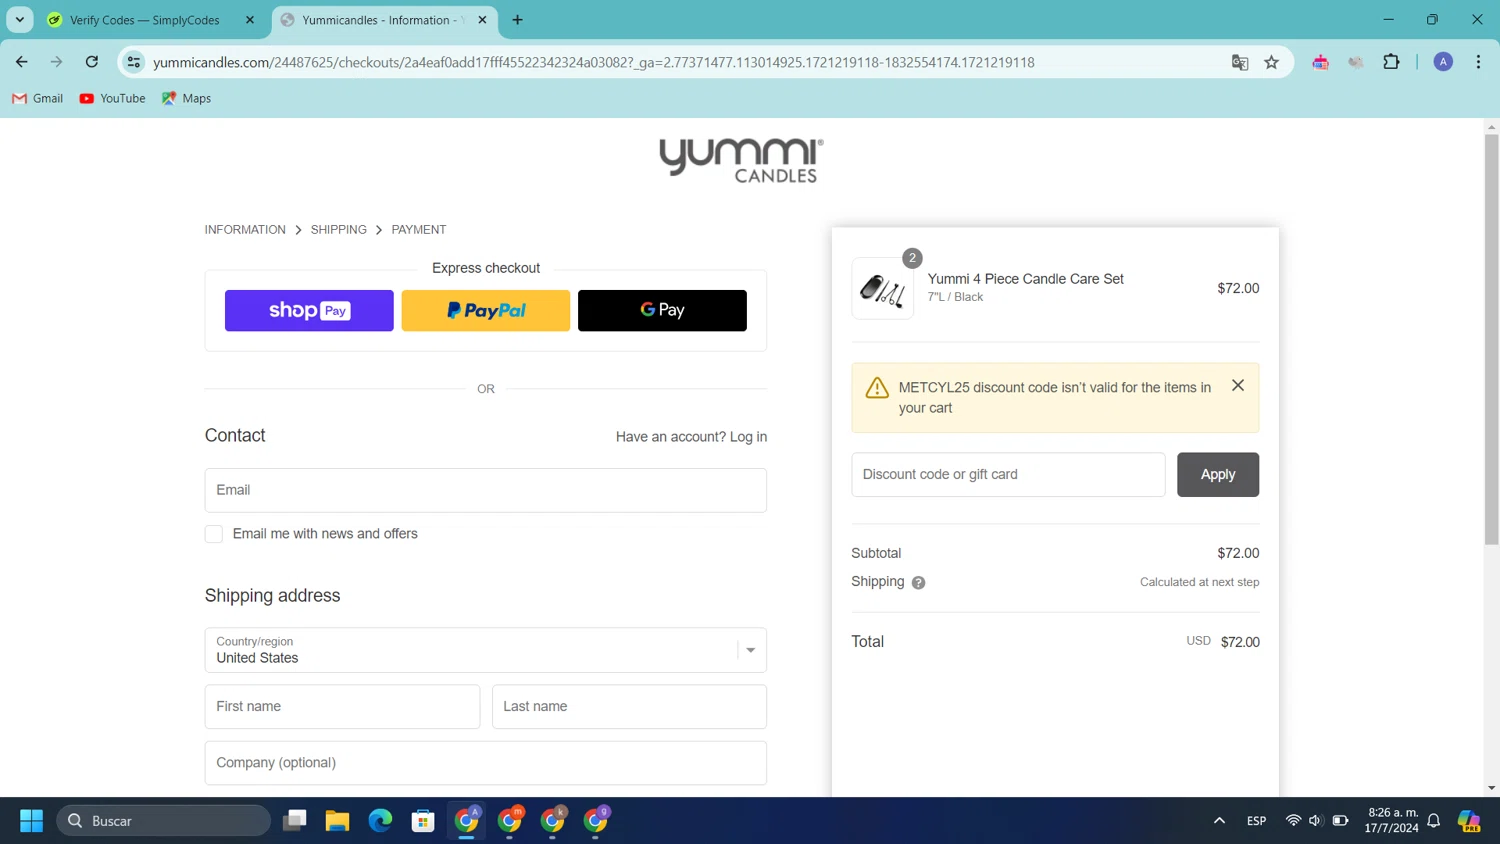The height and width of the screenshot is (844, 1500).
Task: Open File Explorer from the taskbar
Action: click(x=337, y=821)
